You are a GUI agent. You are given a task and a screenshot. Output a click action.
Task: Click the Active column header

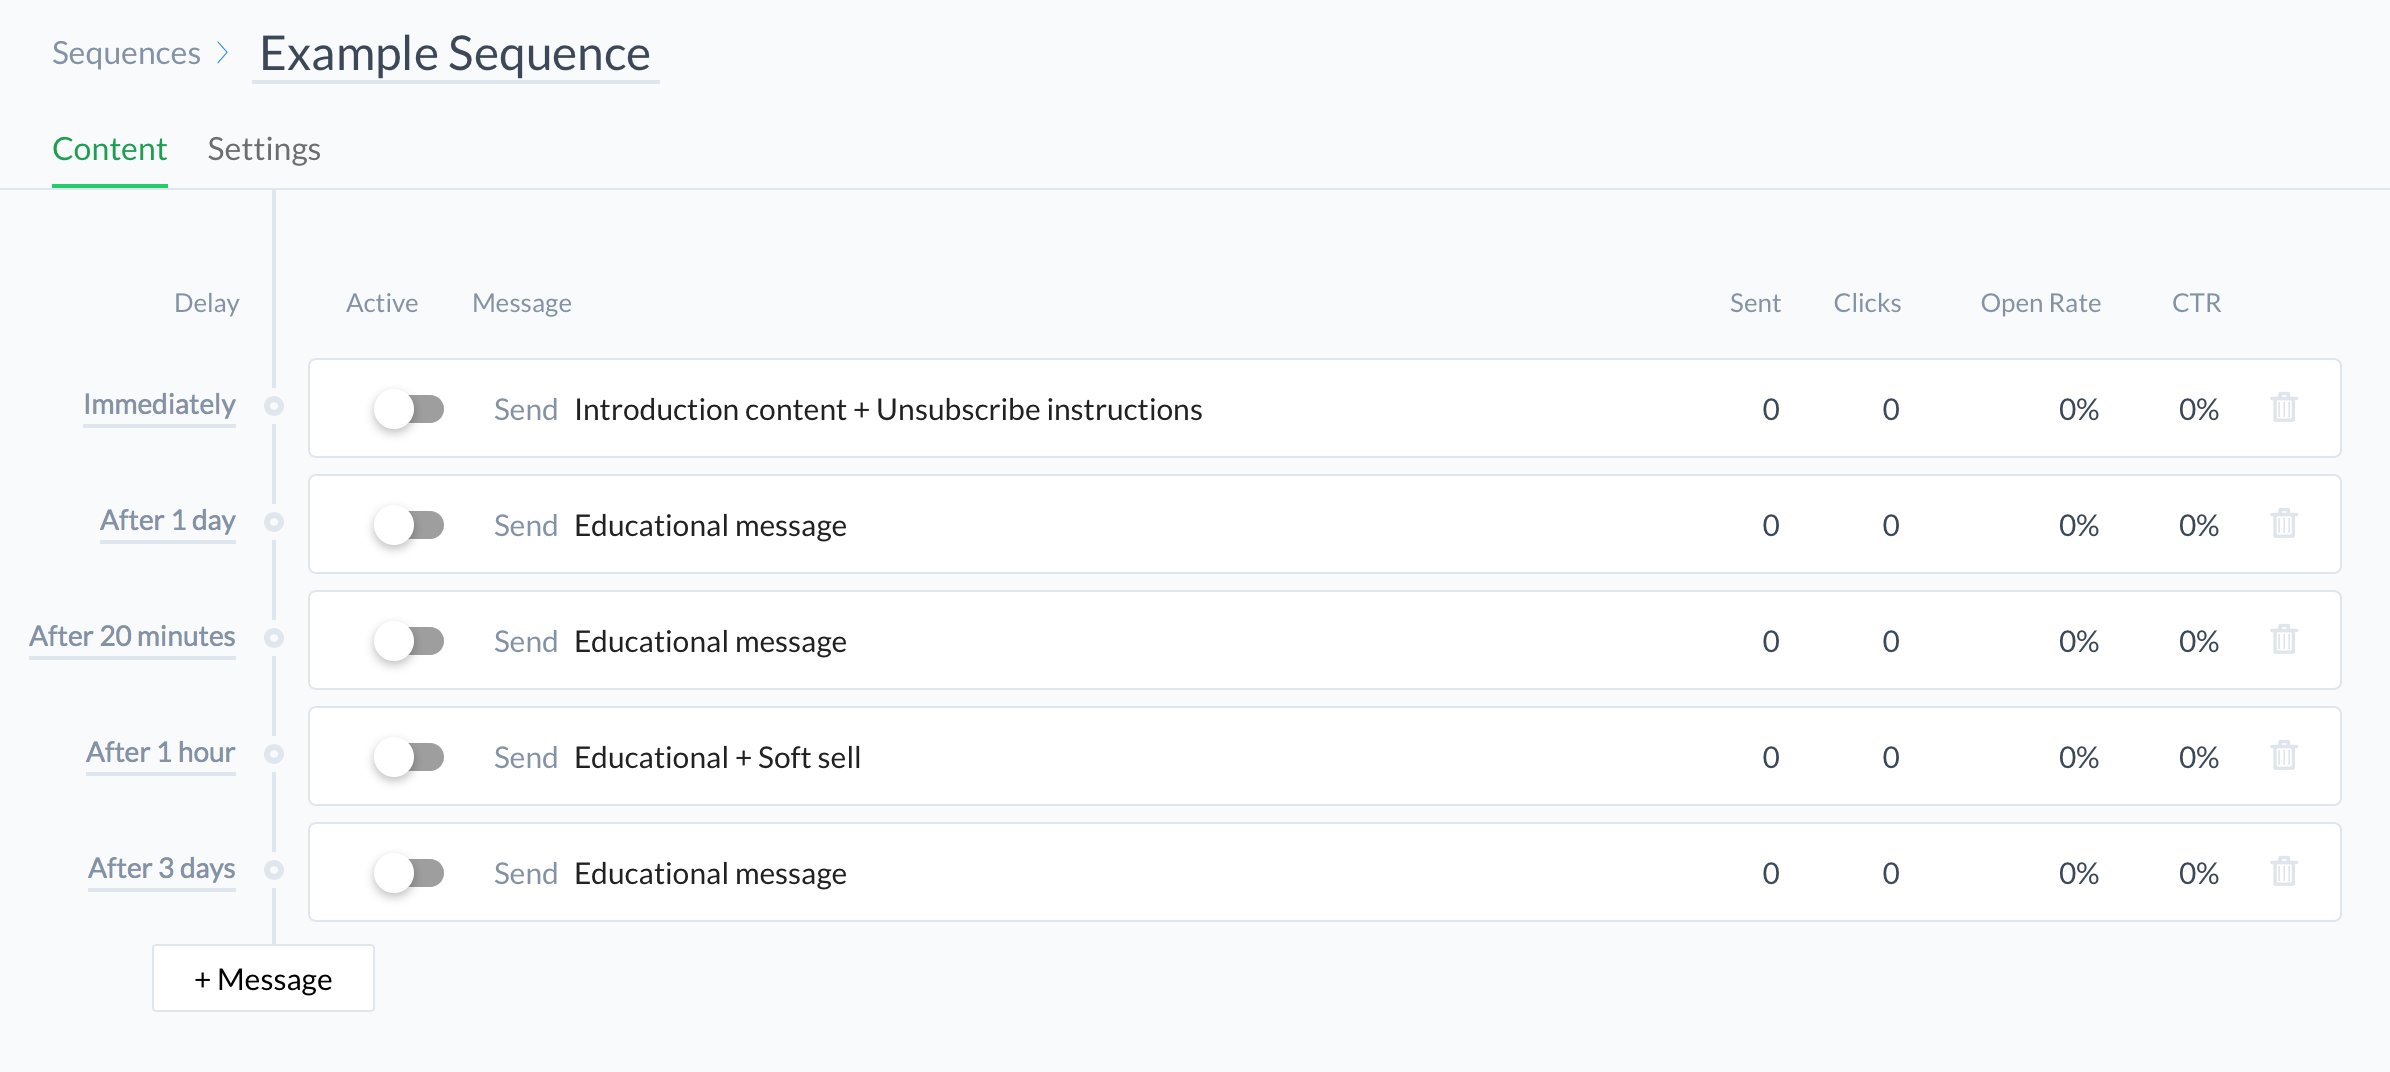[382, 303]
